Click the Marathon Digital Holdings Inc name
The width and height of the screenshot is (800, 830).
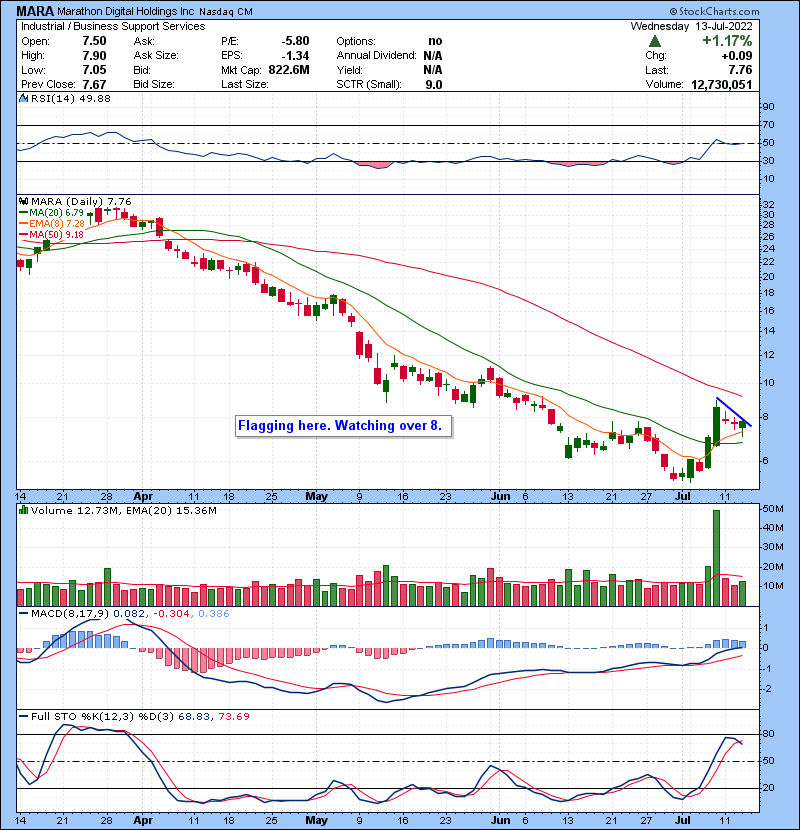click(x=125, y=11)
